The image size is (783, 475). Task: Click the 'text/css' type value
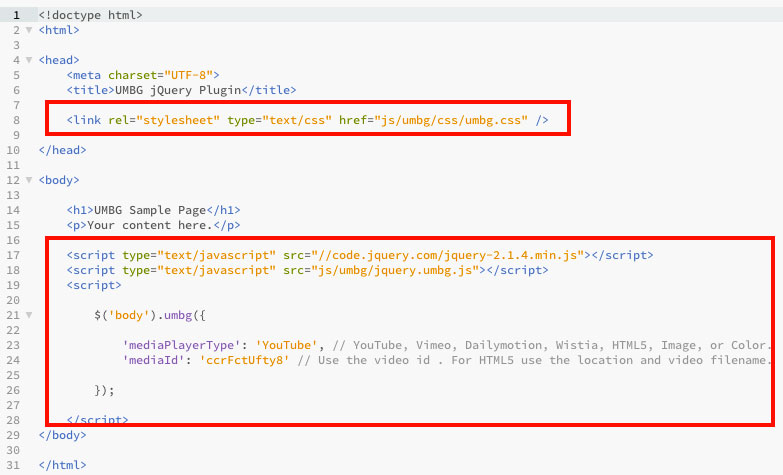click(x=297, y=120)
